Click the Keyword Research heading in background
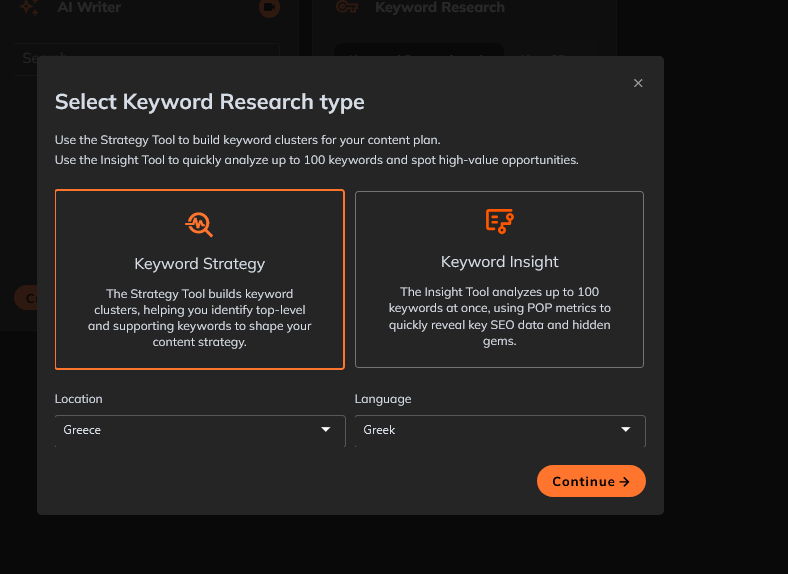The image size is (788, 574). pos(440,7)
